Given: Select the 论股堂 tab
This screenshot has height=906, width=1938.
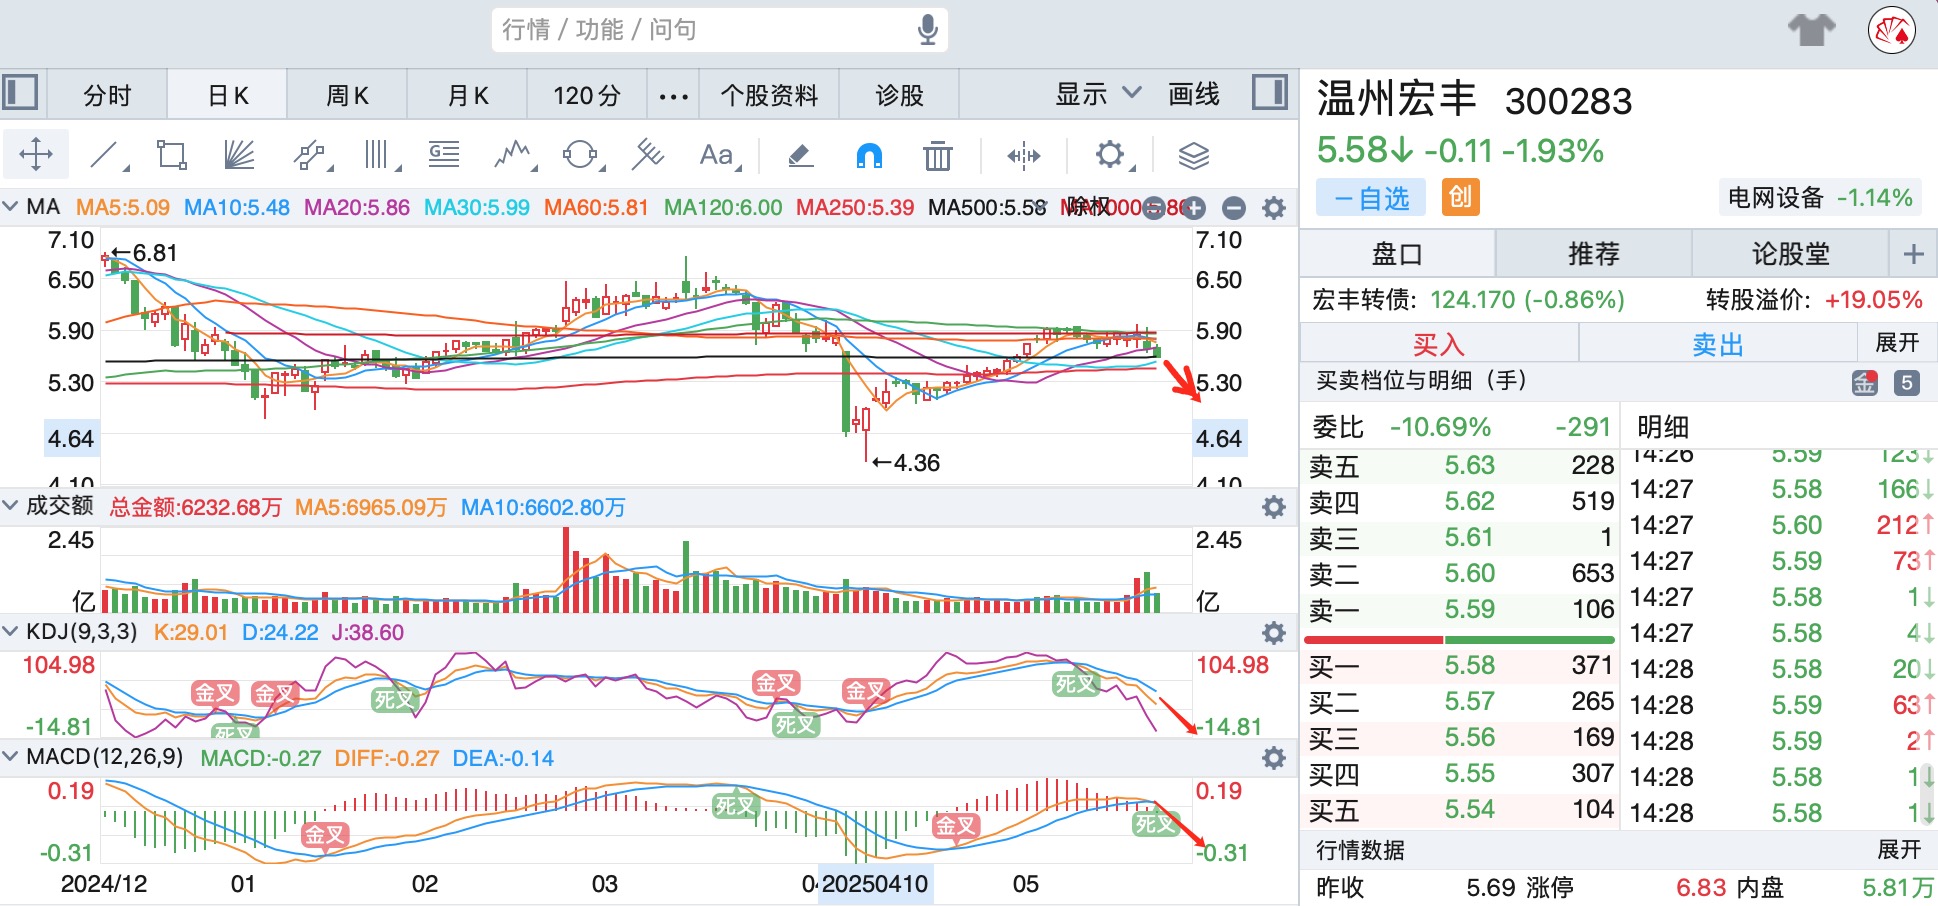Looking at the screenshot, I should point(1790,254).
